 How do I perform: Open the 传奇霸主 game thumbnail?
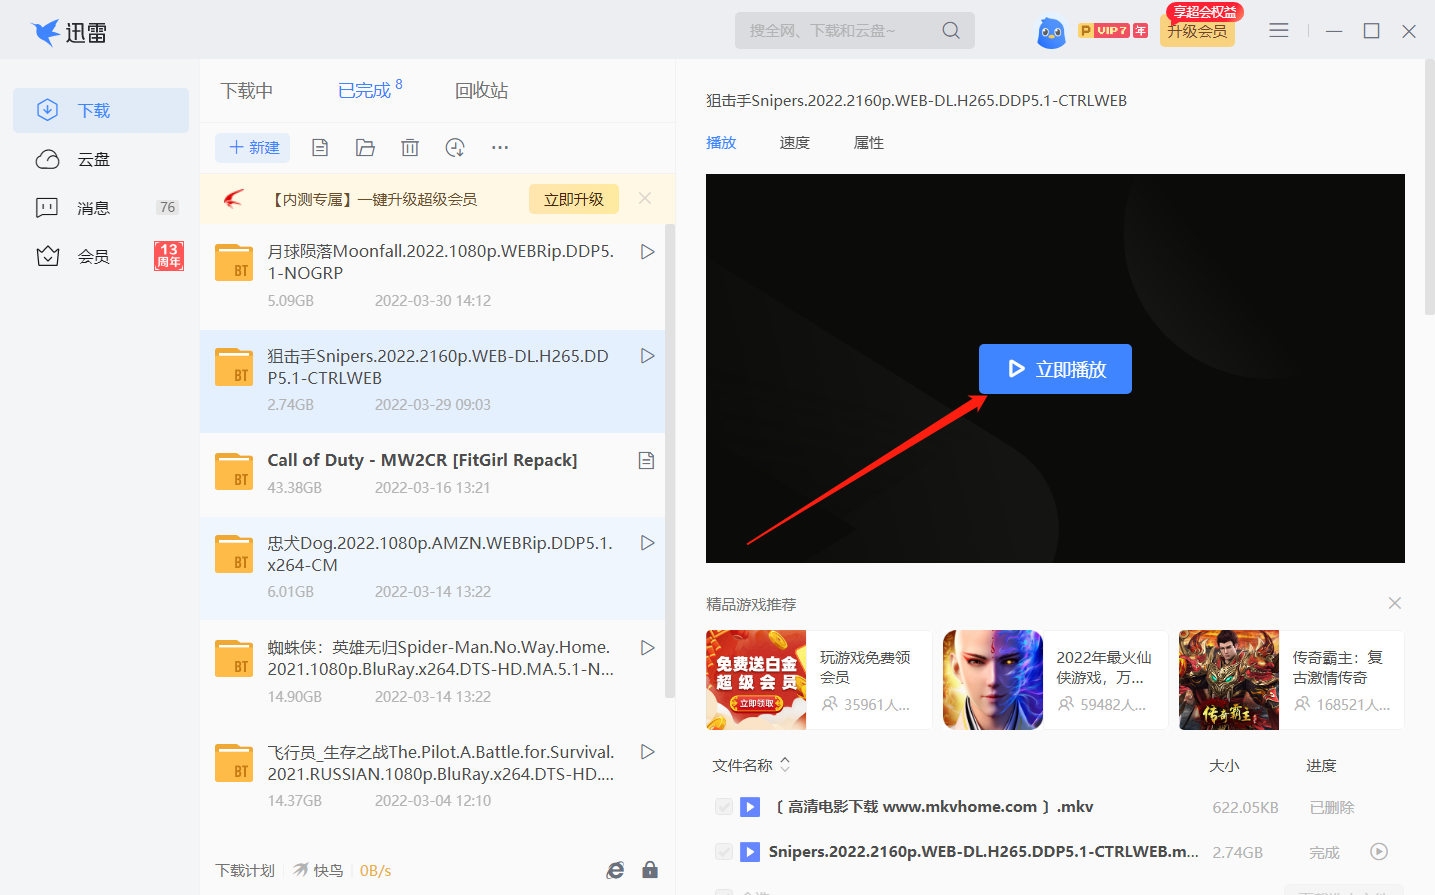click(x=1228, y=680)
